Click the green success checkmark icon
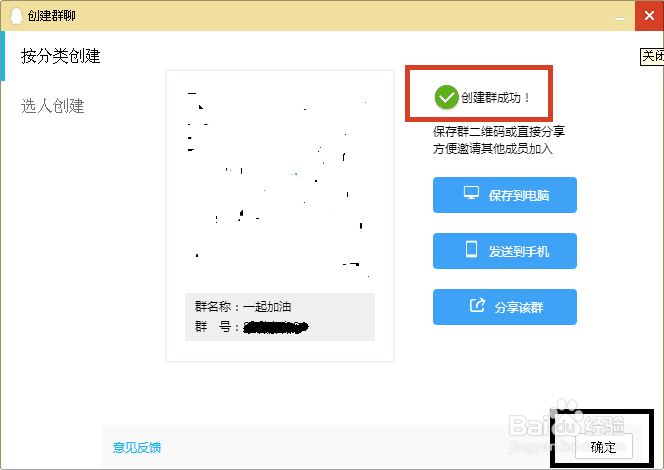Viewport: 664px width, 470px height. coord(446,97)
